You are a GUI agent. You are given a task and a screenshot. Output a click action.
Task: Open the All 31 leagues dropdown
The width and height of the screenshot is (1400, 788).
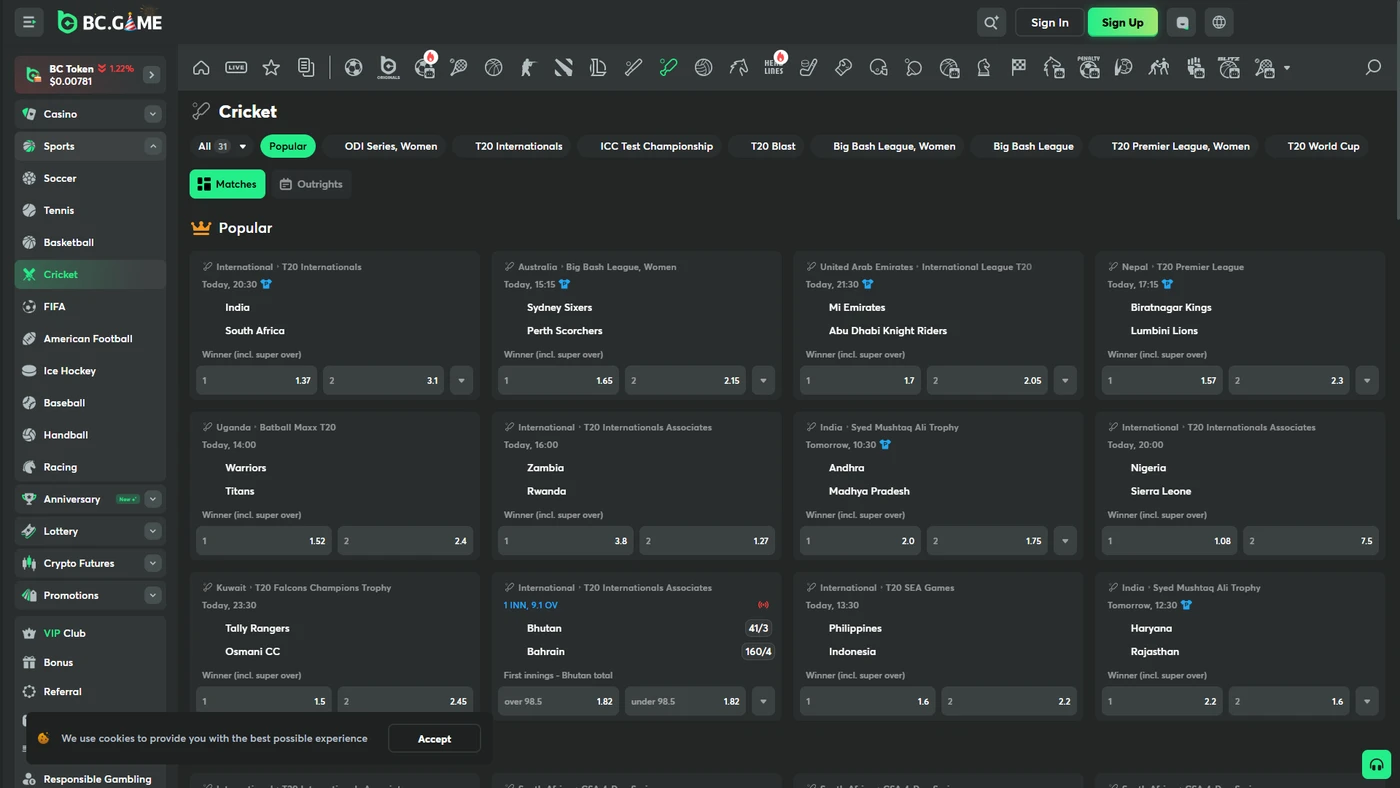point(221,146)
